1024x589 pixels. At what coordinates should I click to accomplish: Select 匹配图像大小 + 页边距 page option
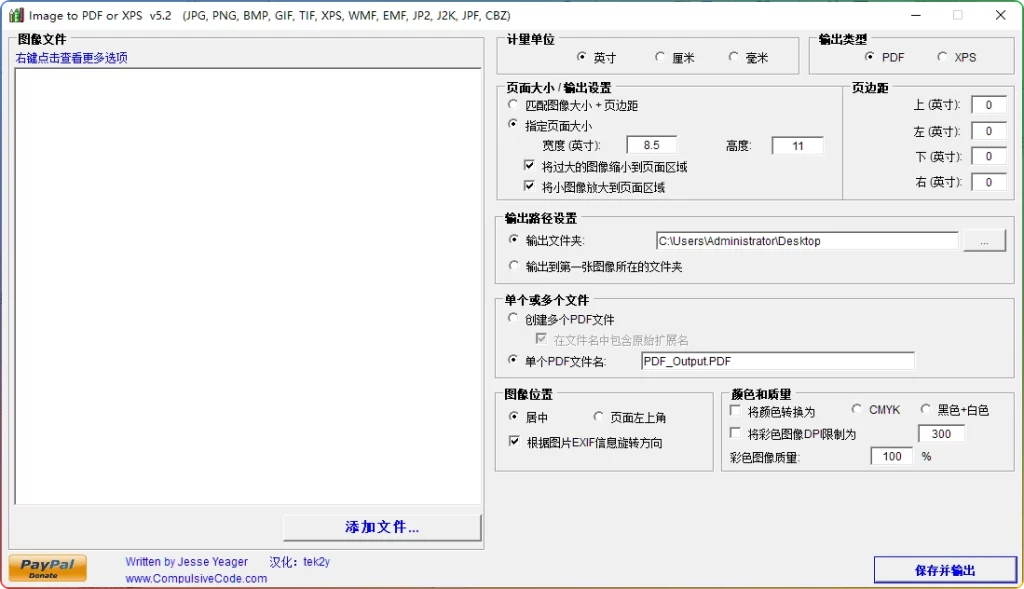(513, 106)
